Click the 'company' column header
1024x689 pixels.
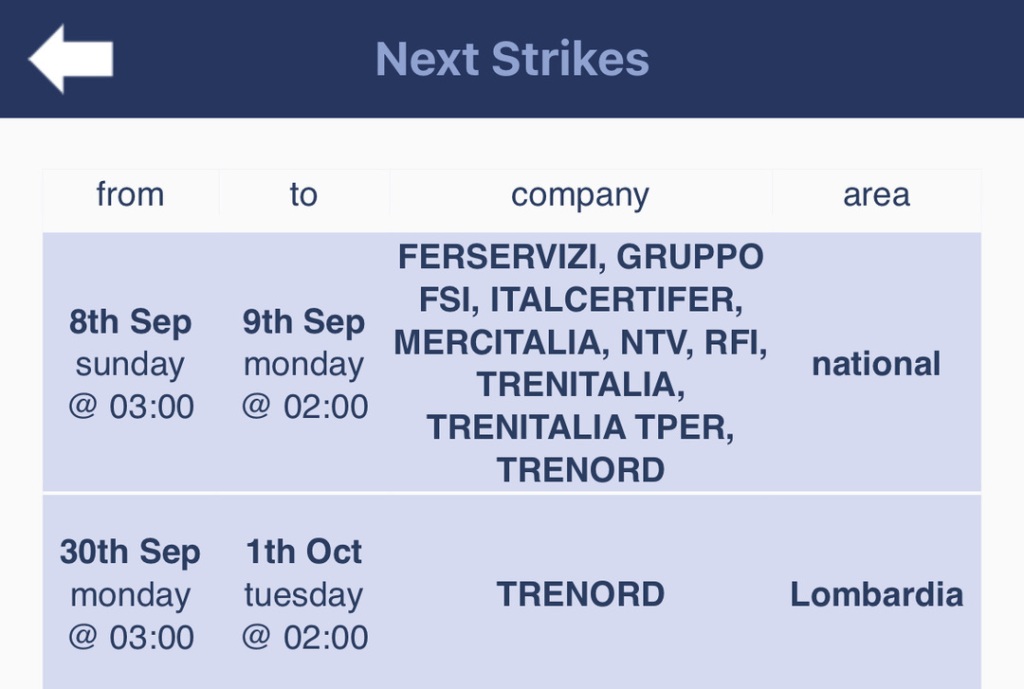pyautogui.click(x=580, y=195)
